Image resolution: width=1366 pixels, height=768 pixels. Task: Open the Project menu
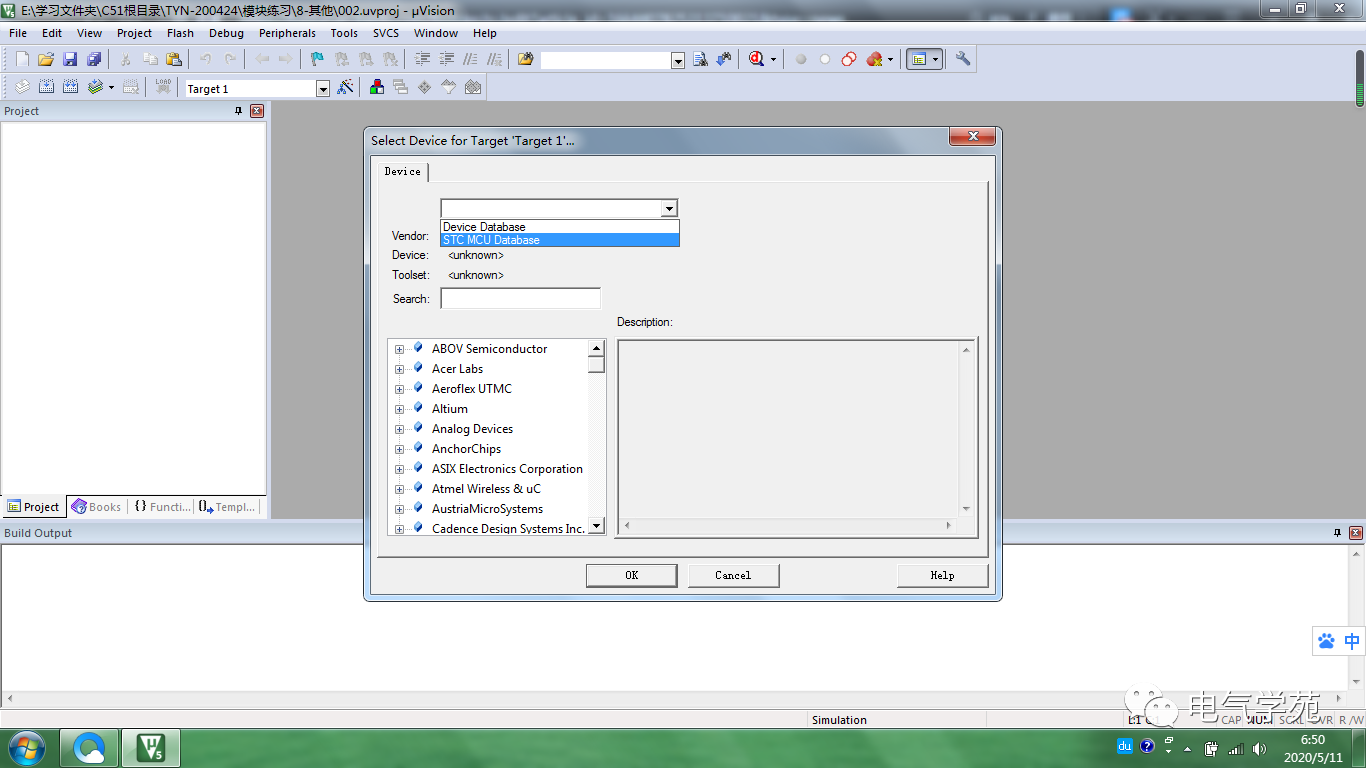coord(134,33)
